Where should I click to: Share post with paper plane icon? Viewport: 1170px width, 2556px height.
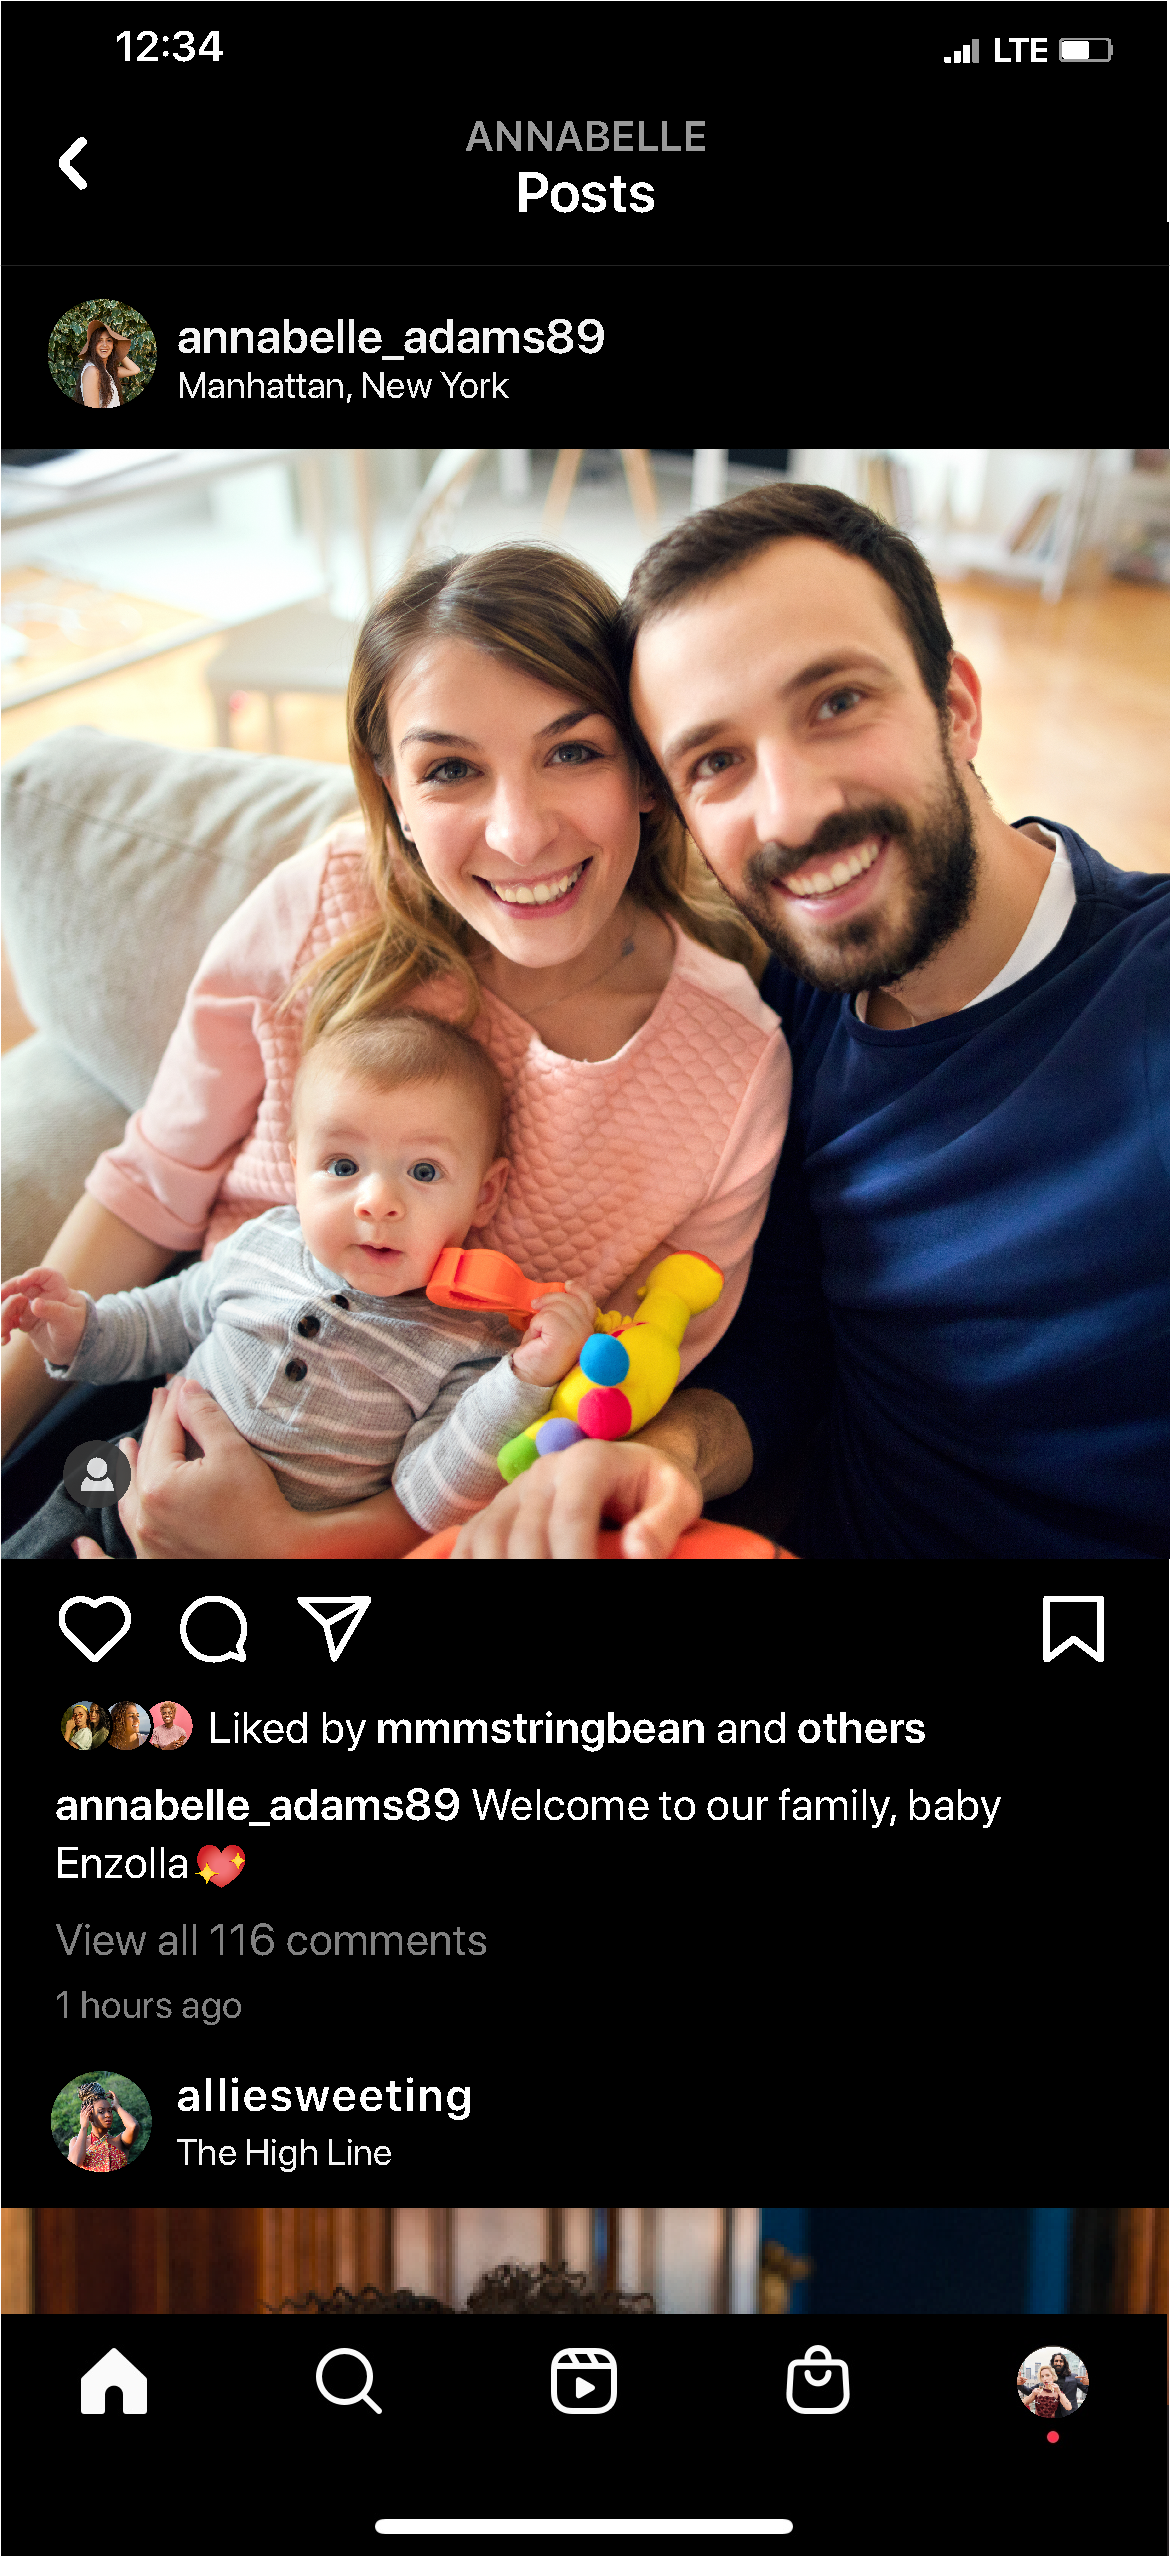334,1628
